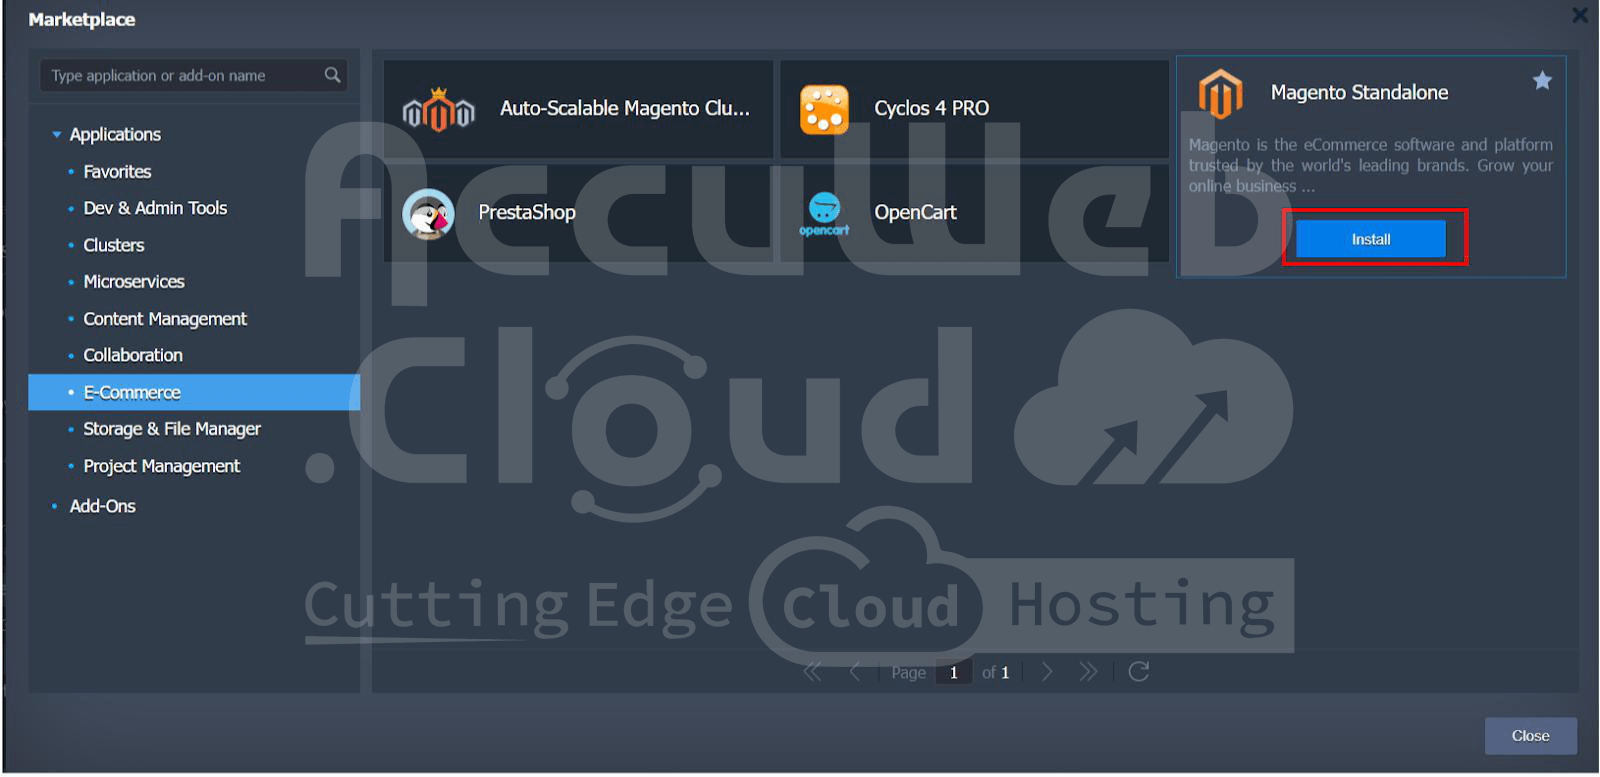Collapse the Applications tree section
The image size is (1600, 777).
57,135
